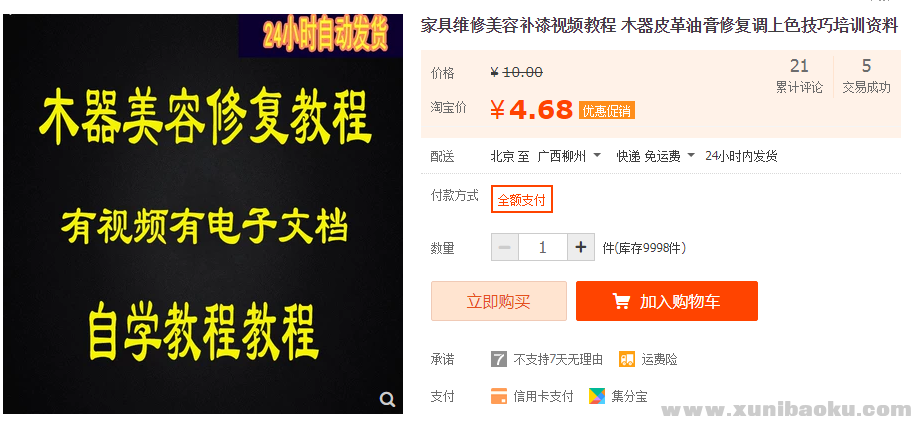The image size is (914, 422).
Task: Click the 立即购买 buy now button
Action: pyautogui.click(x=499, y=301)
